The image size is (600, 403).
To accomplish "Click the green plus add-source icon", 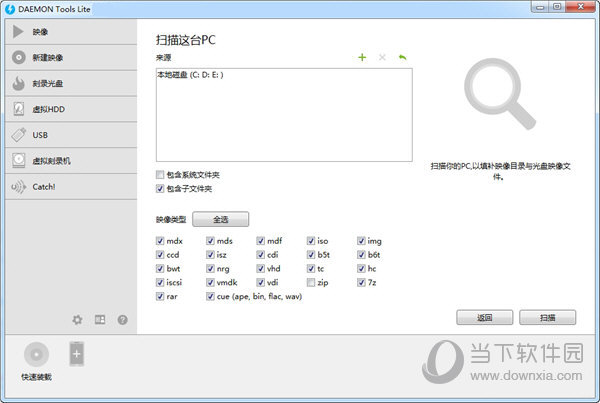I will tap(362, 57).
